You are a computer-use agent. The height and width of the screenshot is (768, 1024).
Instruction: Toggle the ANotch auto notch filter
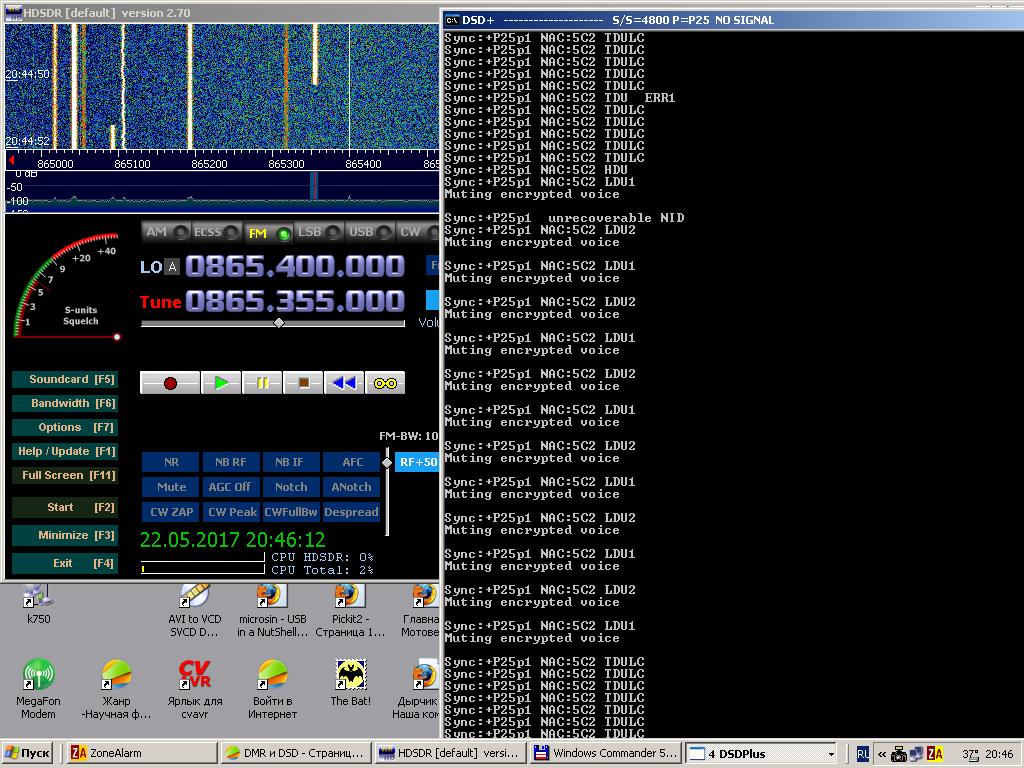(351, 487)
